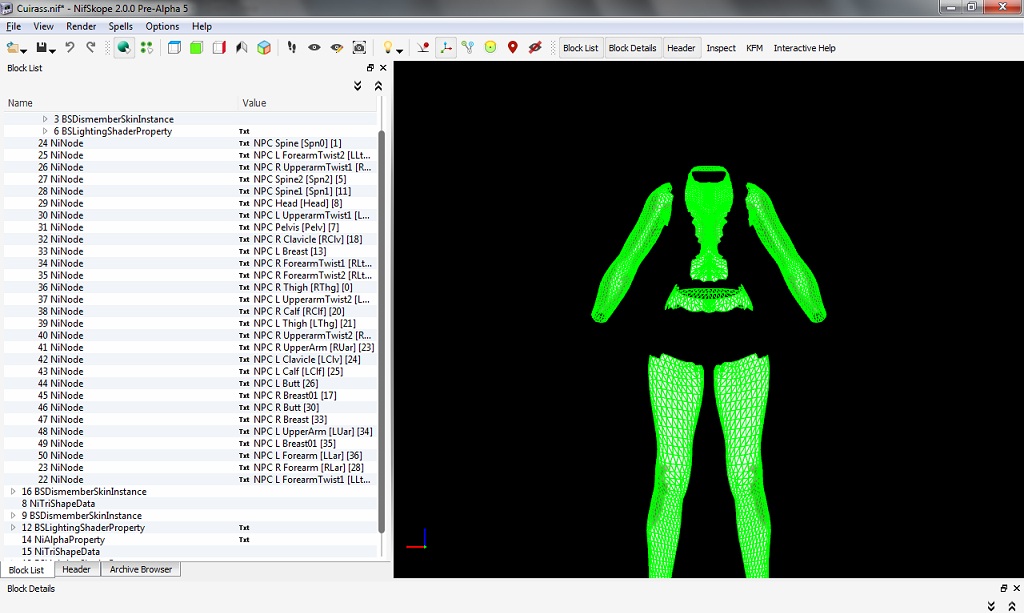Click the Redo arrow icon

click(91, 48)
